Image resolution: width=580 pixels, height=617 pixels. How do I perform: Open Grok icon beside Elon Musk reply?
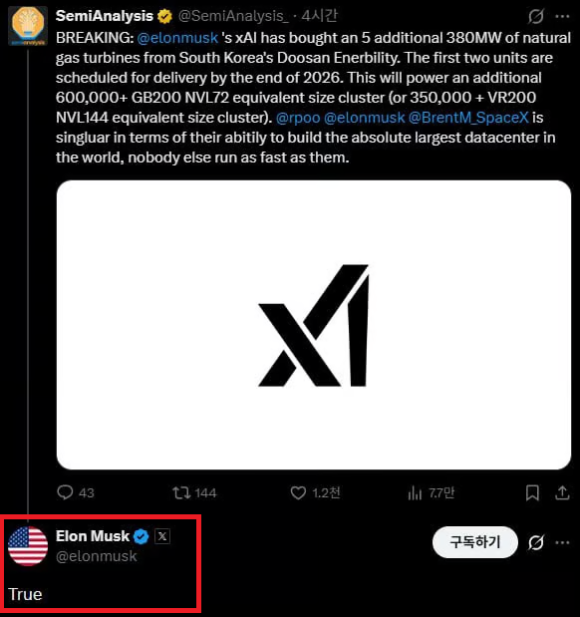(536, 543)
